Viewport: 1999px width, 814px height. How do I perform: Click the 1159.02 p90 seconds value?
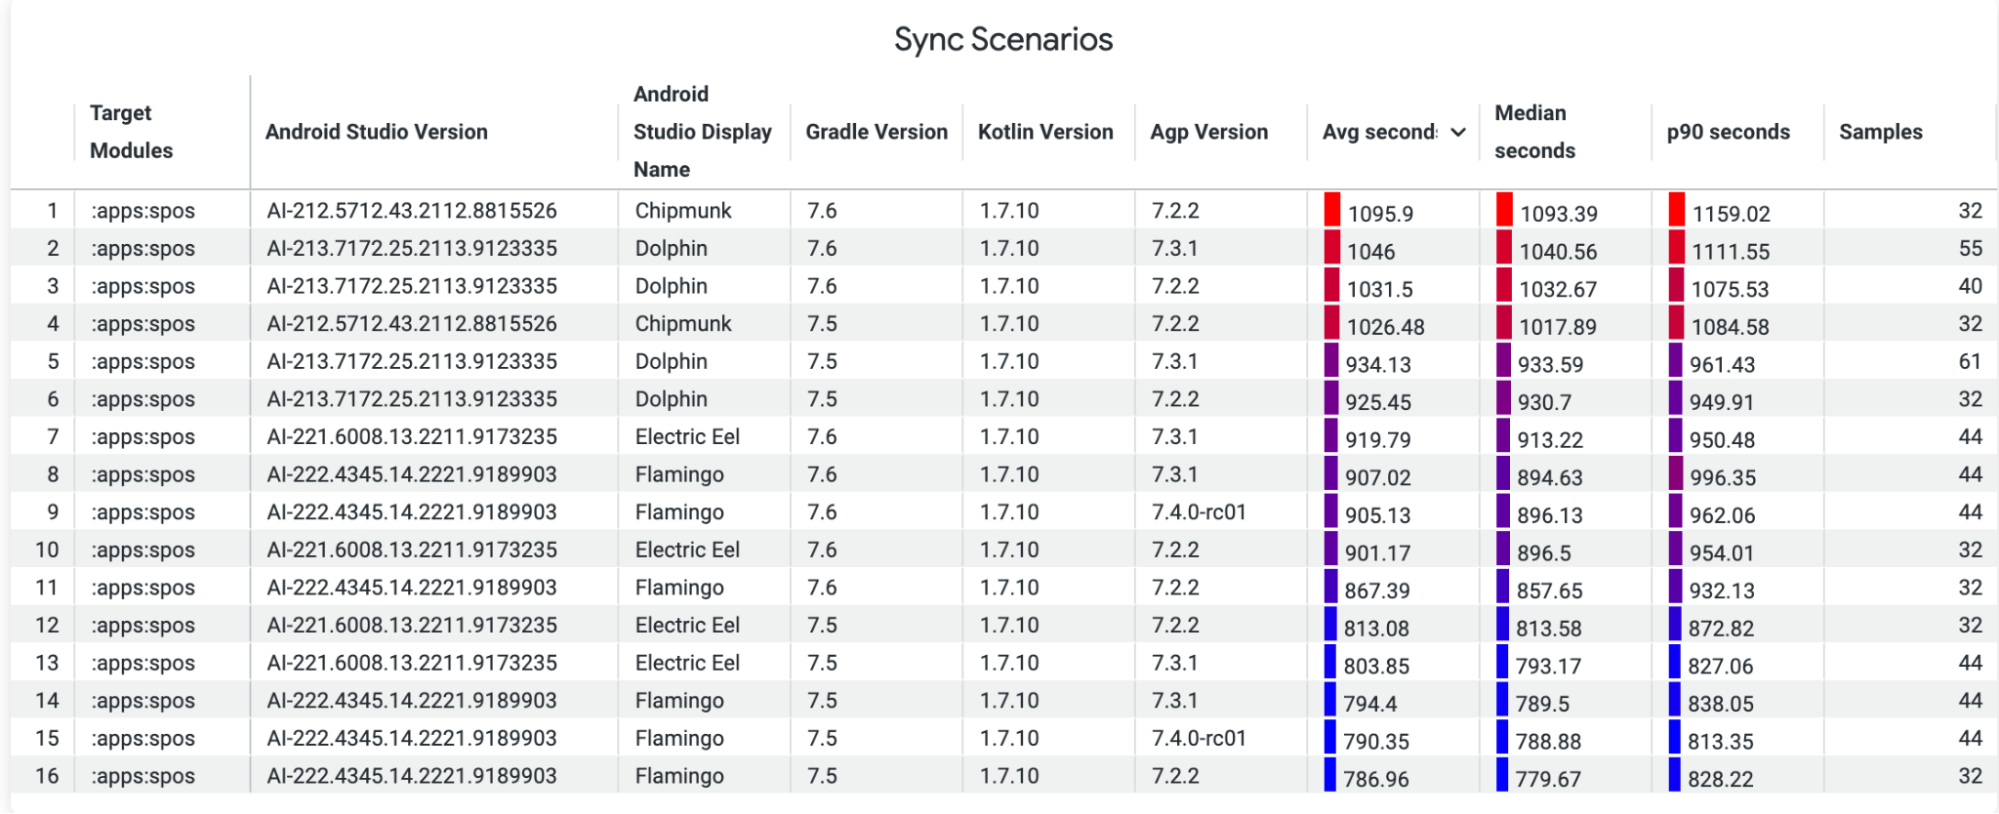pos(1731,214)
